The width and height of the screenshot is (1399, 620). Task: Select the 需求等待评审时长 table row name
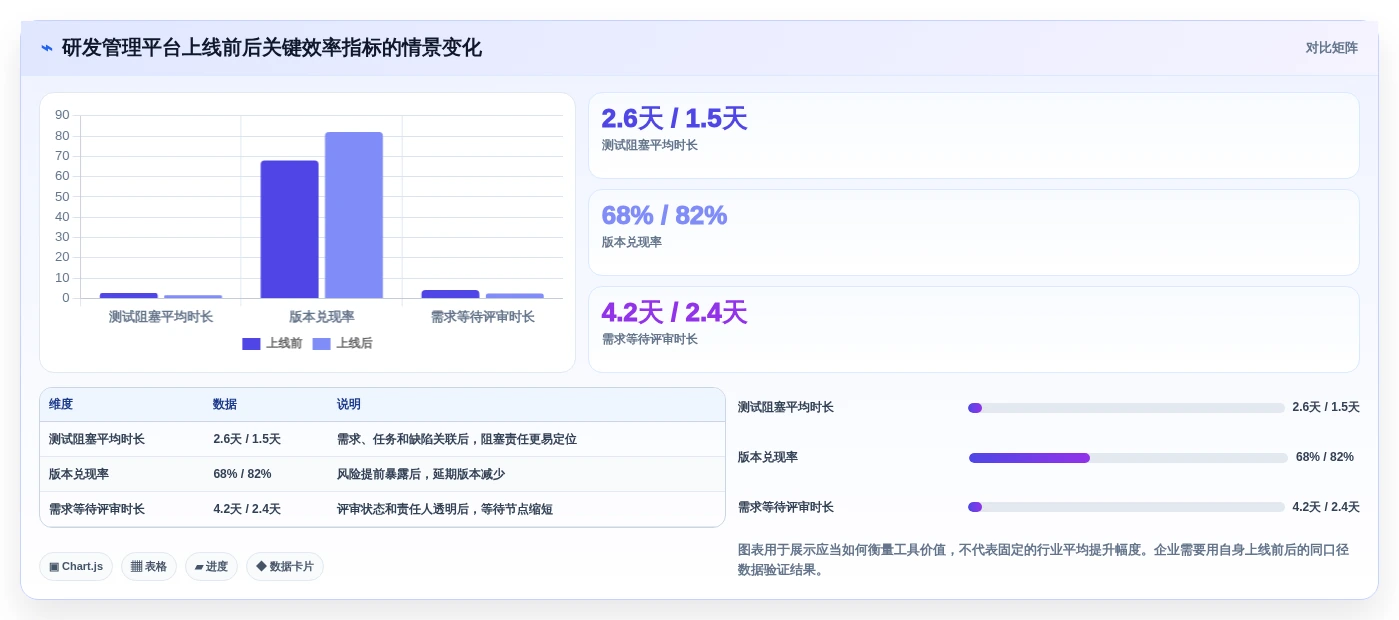pyautogui.click(x=97, y=509)
